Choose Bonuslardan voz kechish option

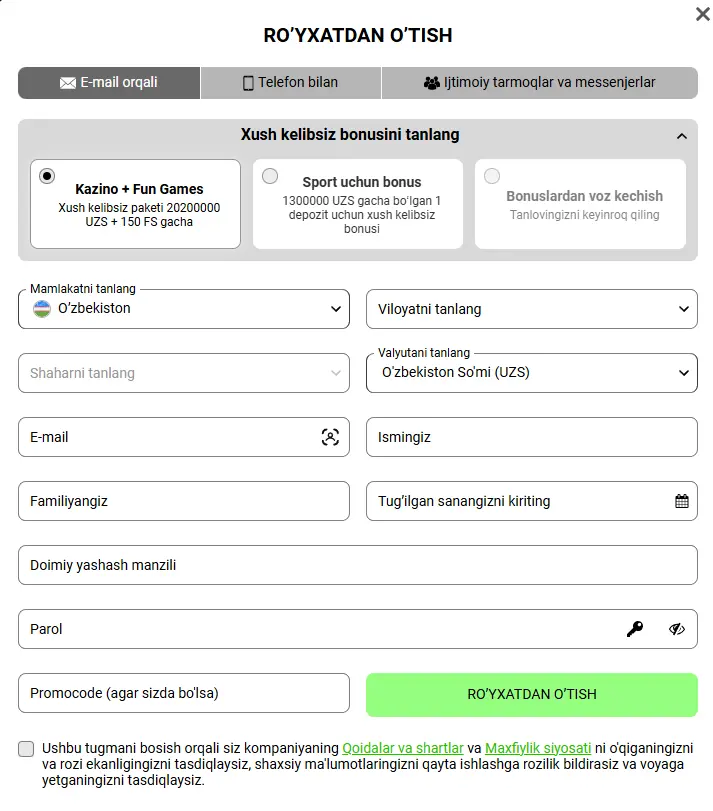[492, 175]
